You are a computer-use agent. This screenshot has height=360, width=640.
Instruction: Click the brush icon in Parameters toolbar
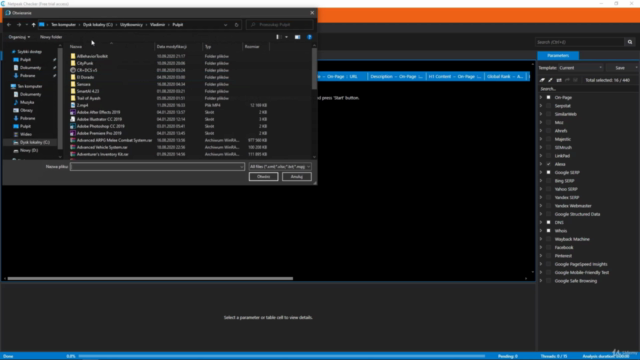click(x=550, y=80)
